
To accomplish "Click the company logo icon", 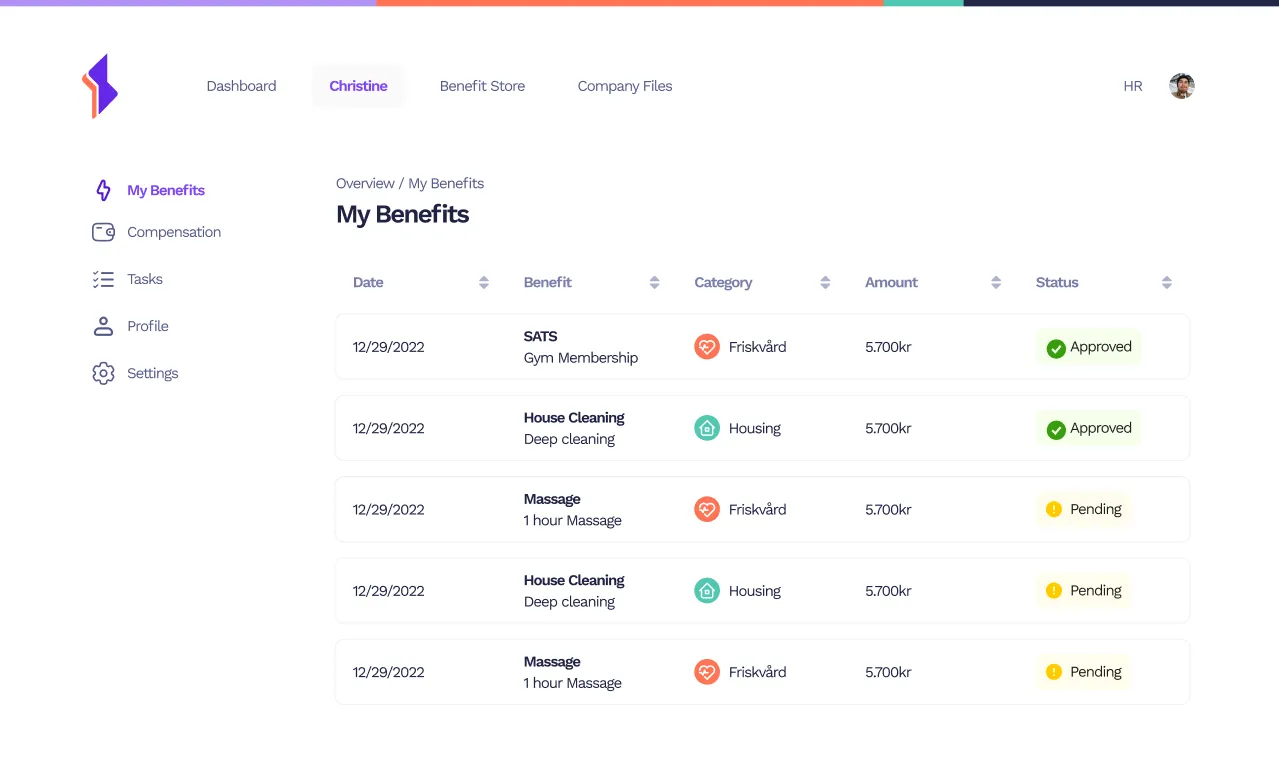I will click(x=100, y=86).
